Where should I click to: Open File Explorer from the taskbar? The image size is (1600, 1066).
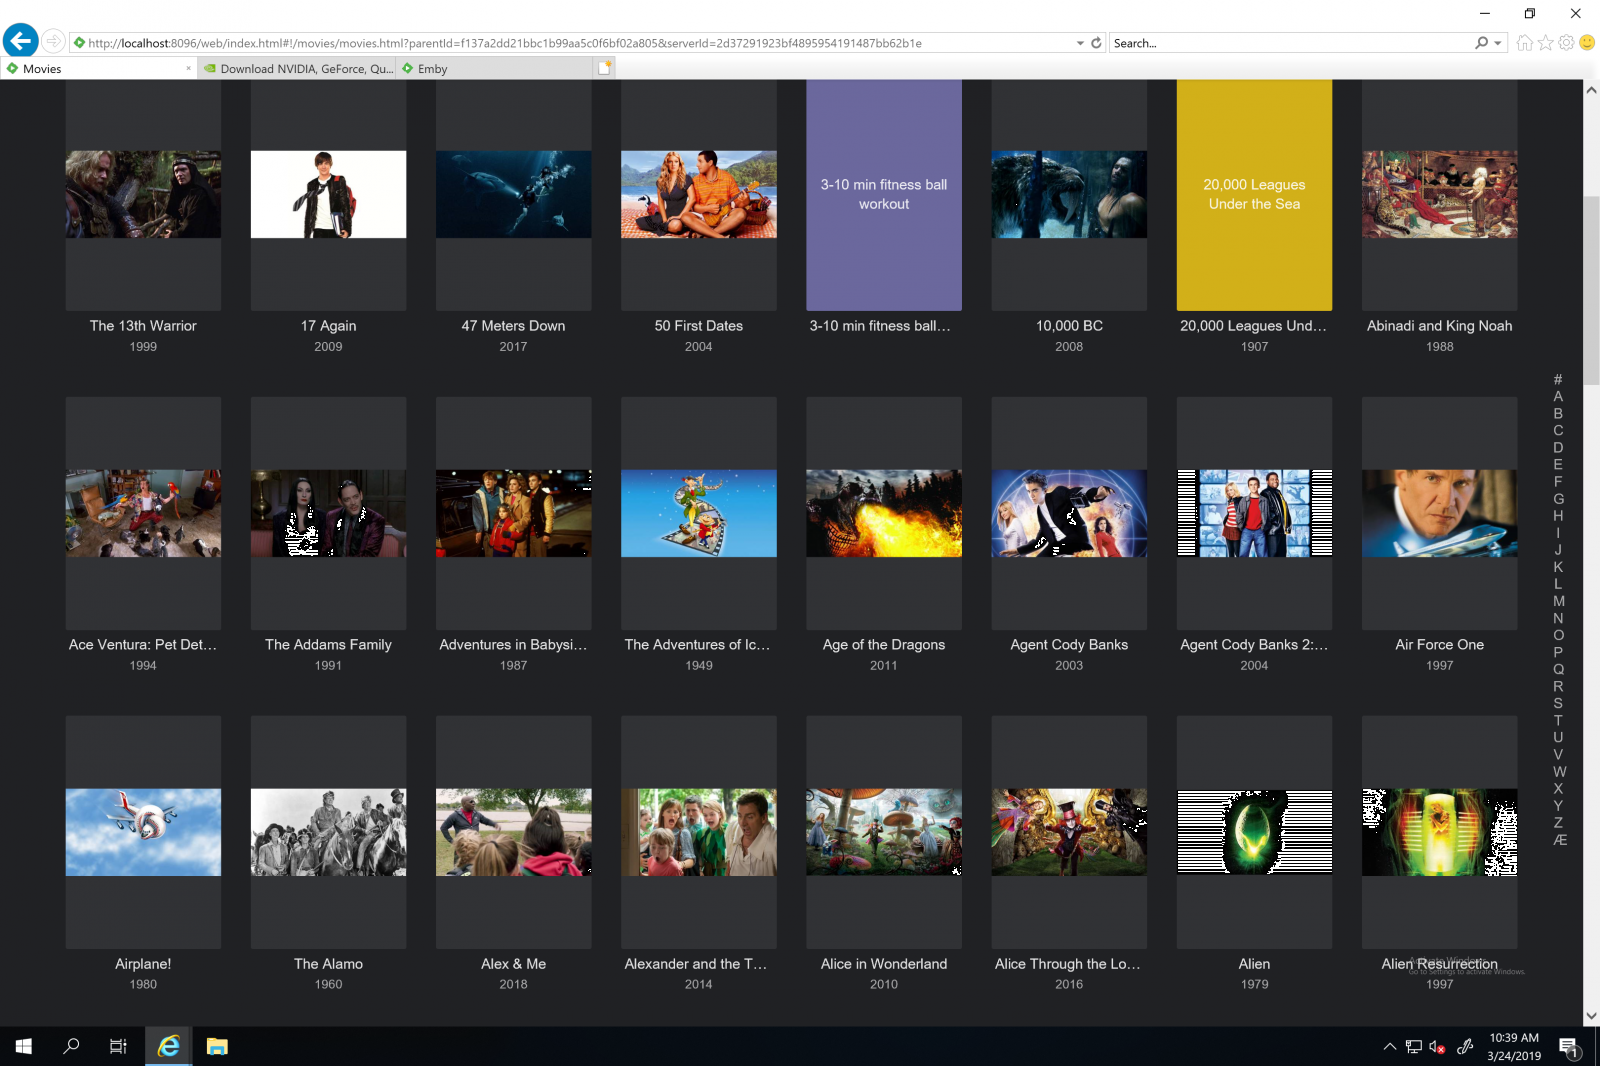[x=217, y=1046]
